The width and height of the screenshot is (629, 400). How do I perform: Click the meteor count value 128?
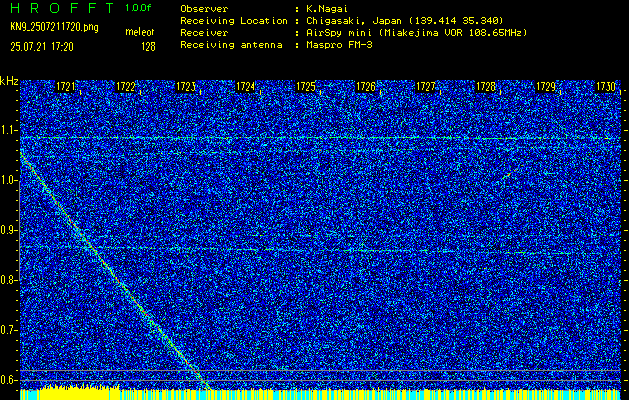click(x=148, y=47)
